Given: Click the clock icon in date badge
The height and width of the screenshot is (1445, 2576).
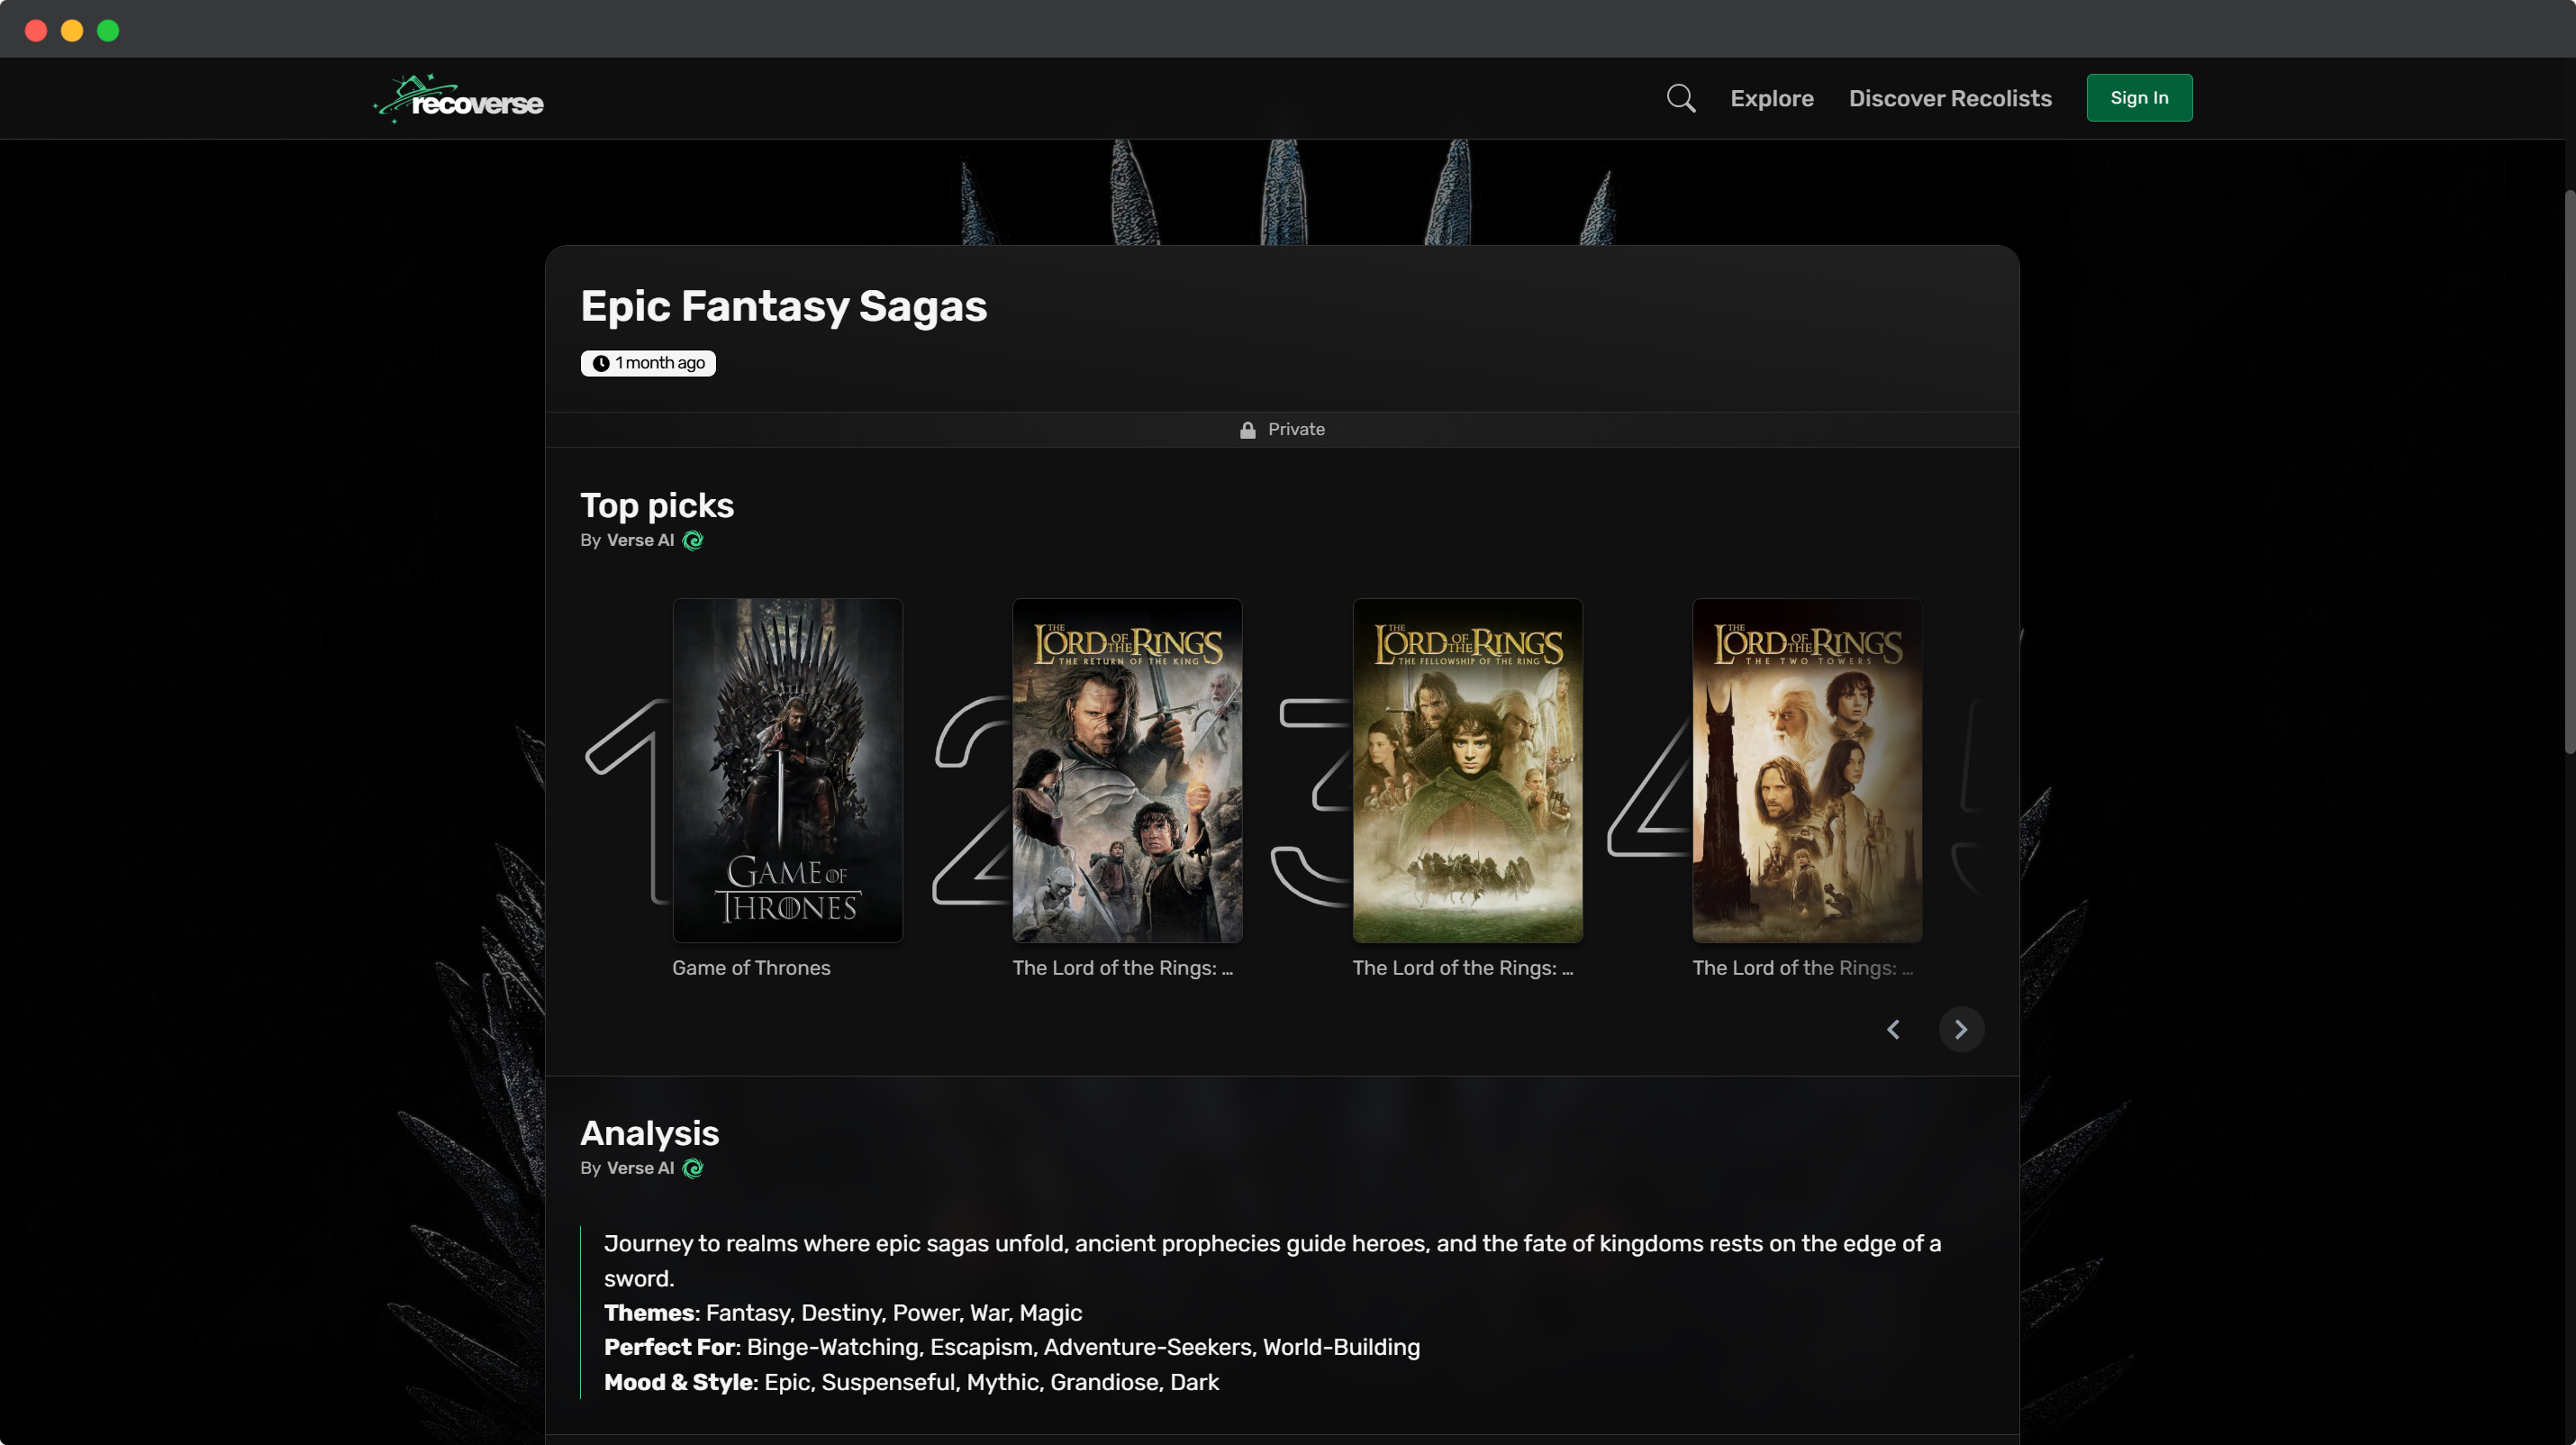Looking at the screenshot, I should click(x=601, y=363).
